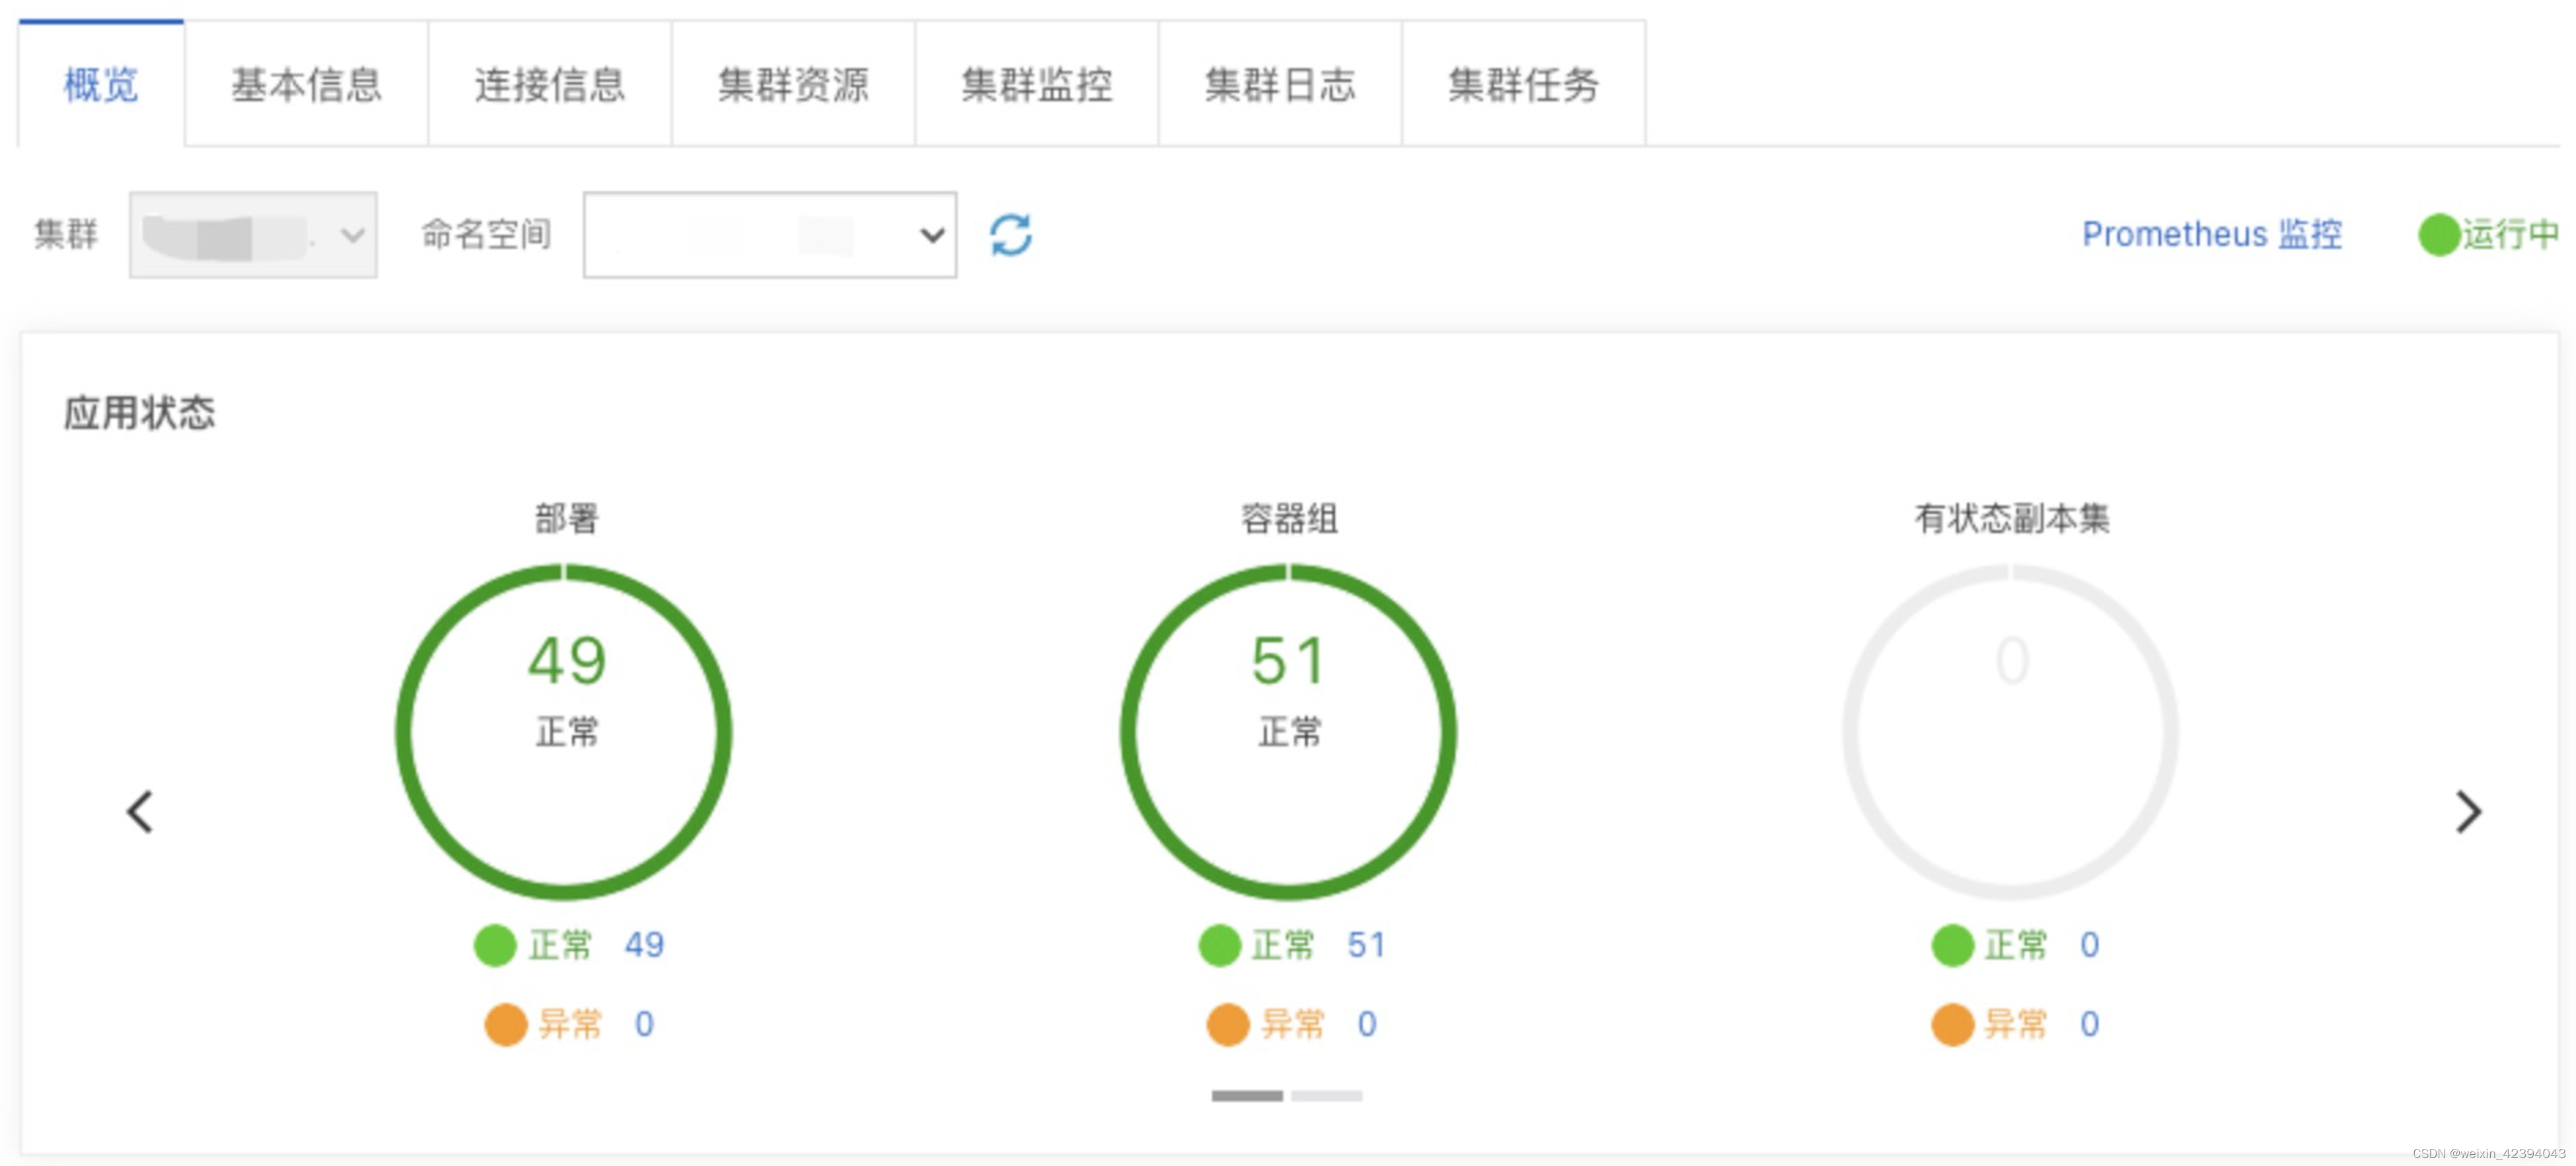Open the 集群 selection dropdown
Screen dimensions: 2576x1166
point(253,235)
